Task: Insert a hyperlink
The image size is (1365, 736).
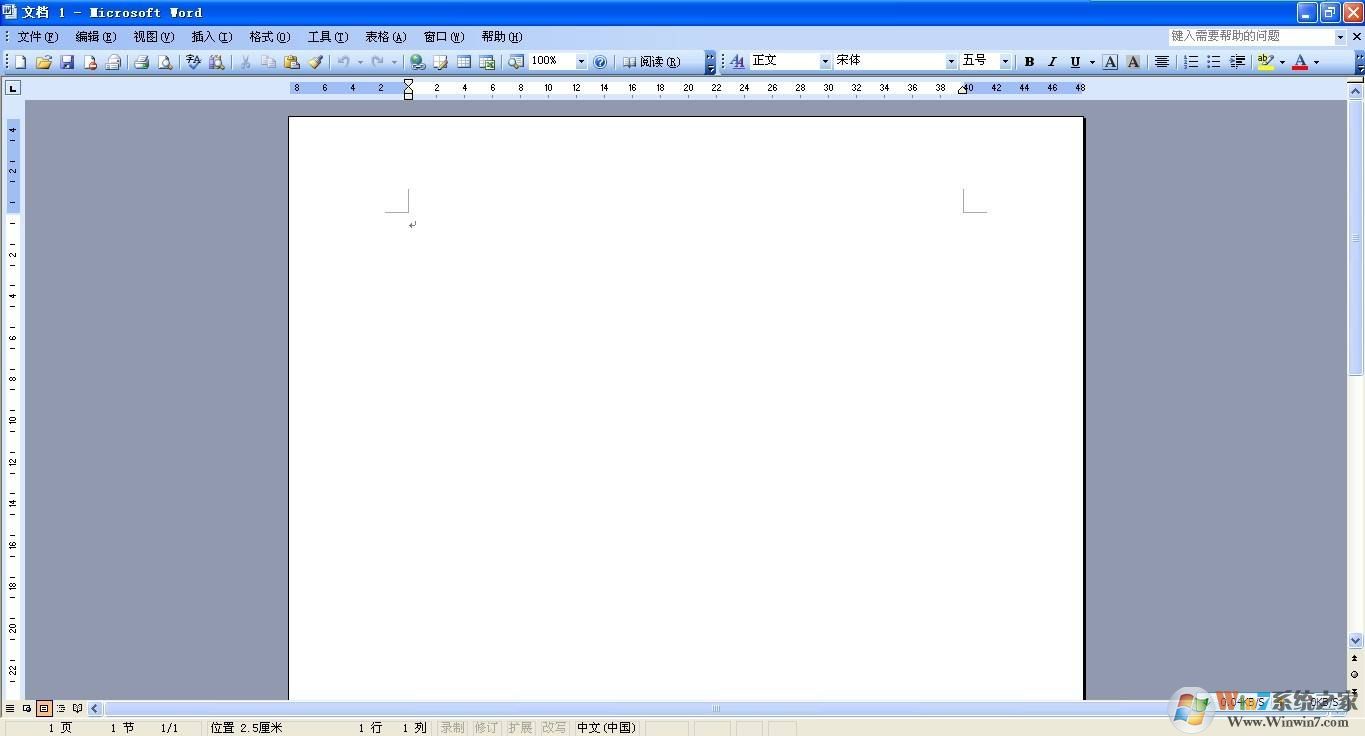Action: pos(416,61)
